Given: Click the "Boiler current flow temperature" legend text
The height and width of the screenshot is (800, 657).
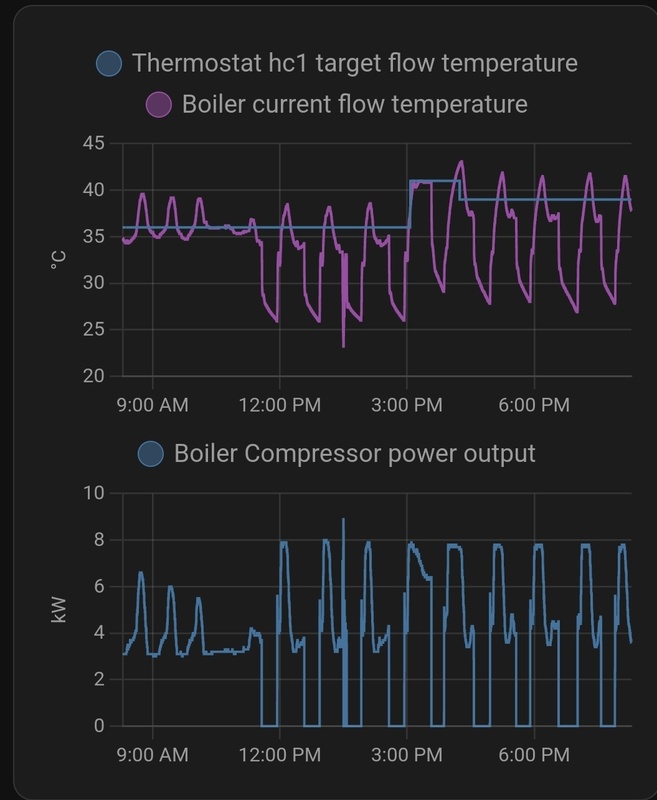Looking at the screenshot, I should point(354,104).
